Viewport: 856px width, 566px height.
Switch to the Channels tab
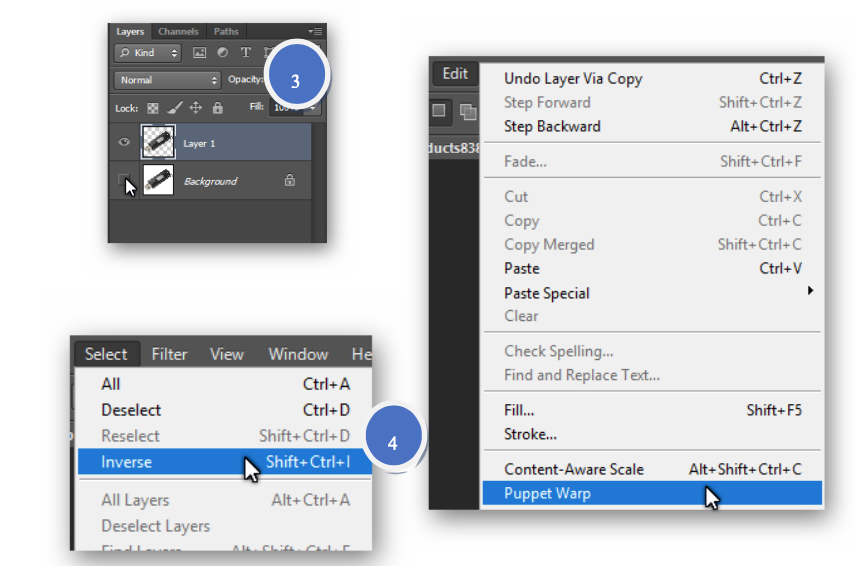click(179, 32)
